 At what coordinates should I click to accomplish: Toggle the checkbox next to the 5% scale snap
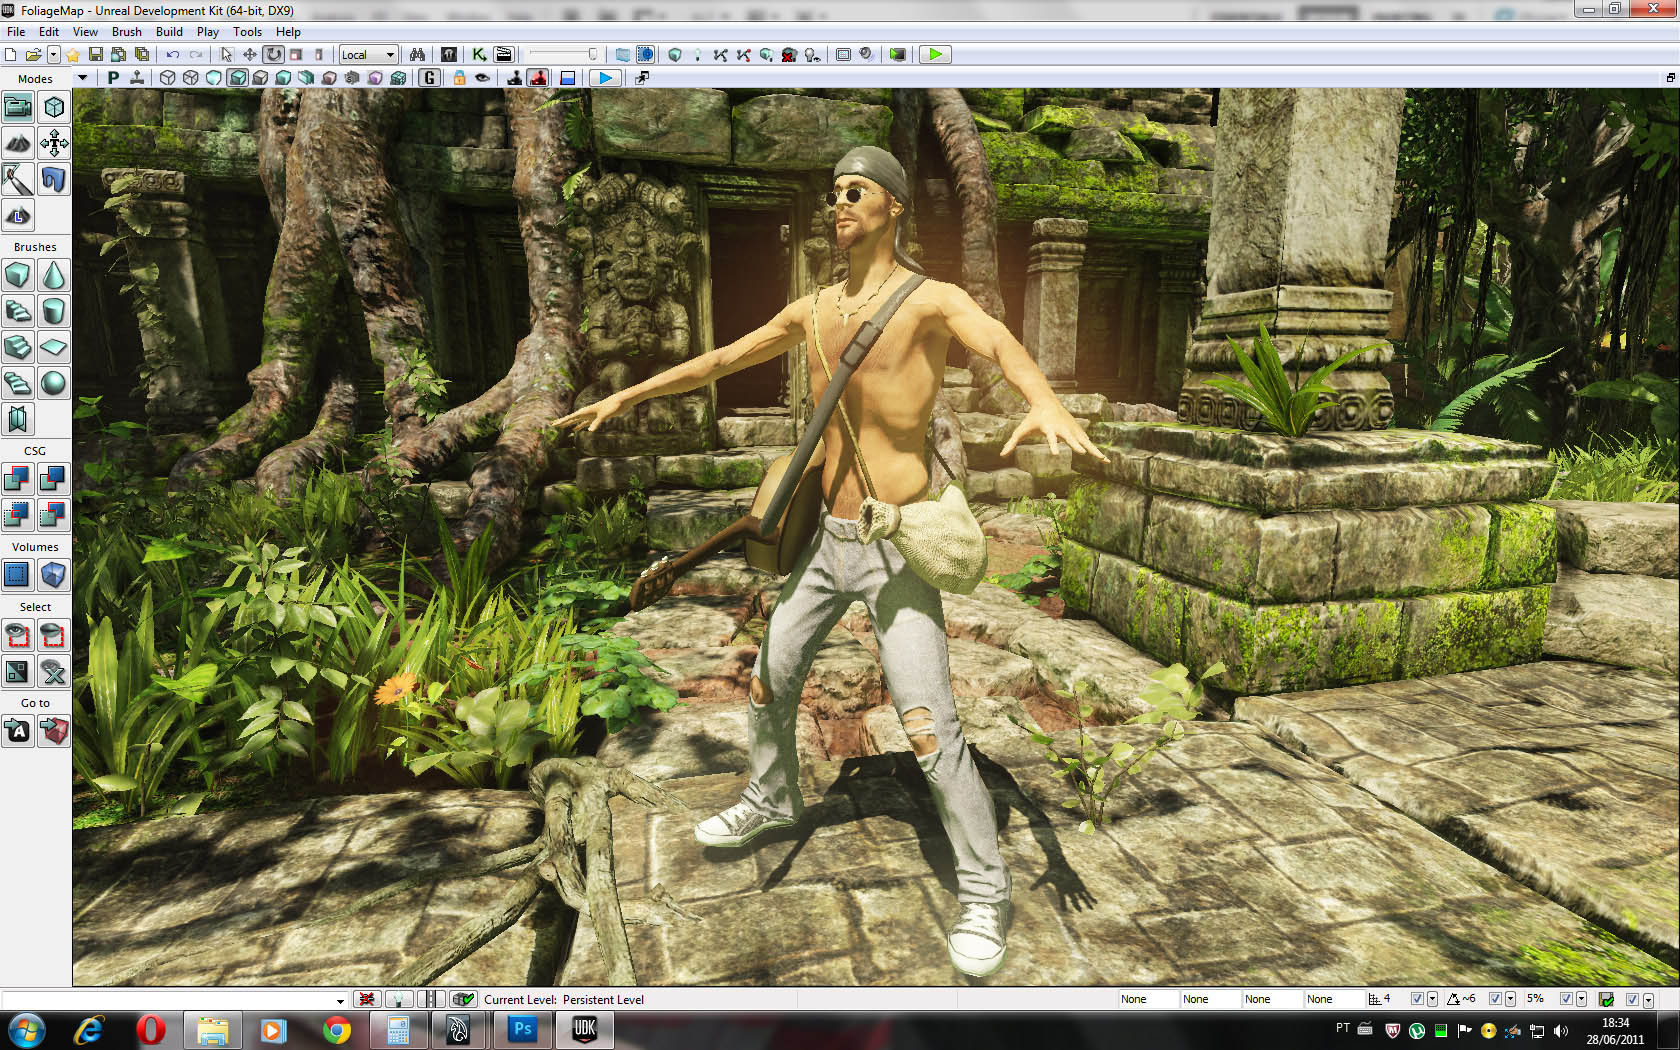click(x=1566, y=999)
